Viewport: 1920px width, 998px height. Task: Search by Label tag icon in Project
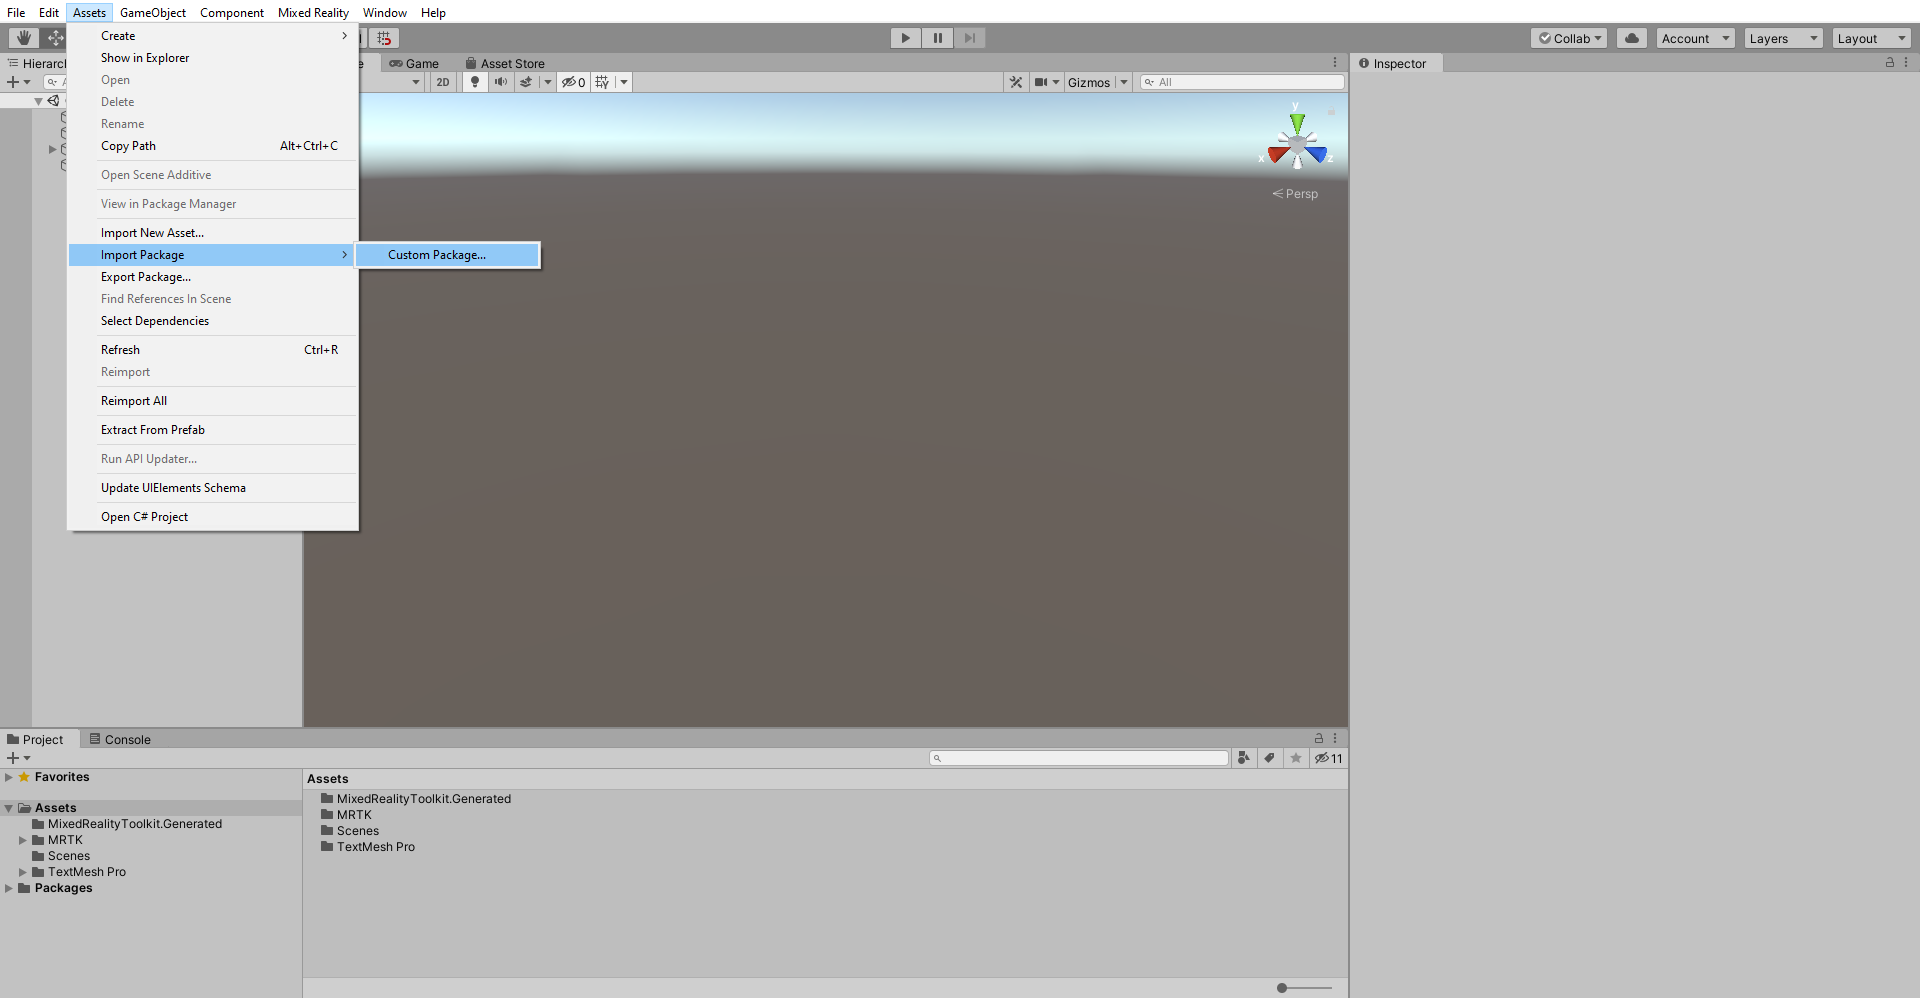[x=1269, y=758]
